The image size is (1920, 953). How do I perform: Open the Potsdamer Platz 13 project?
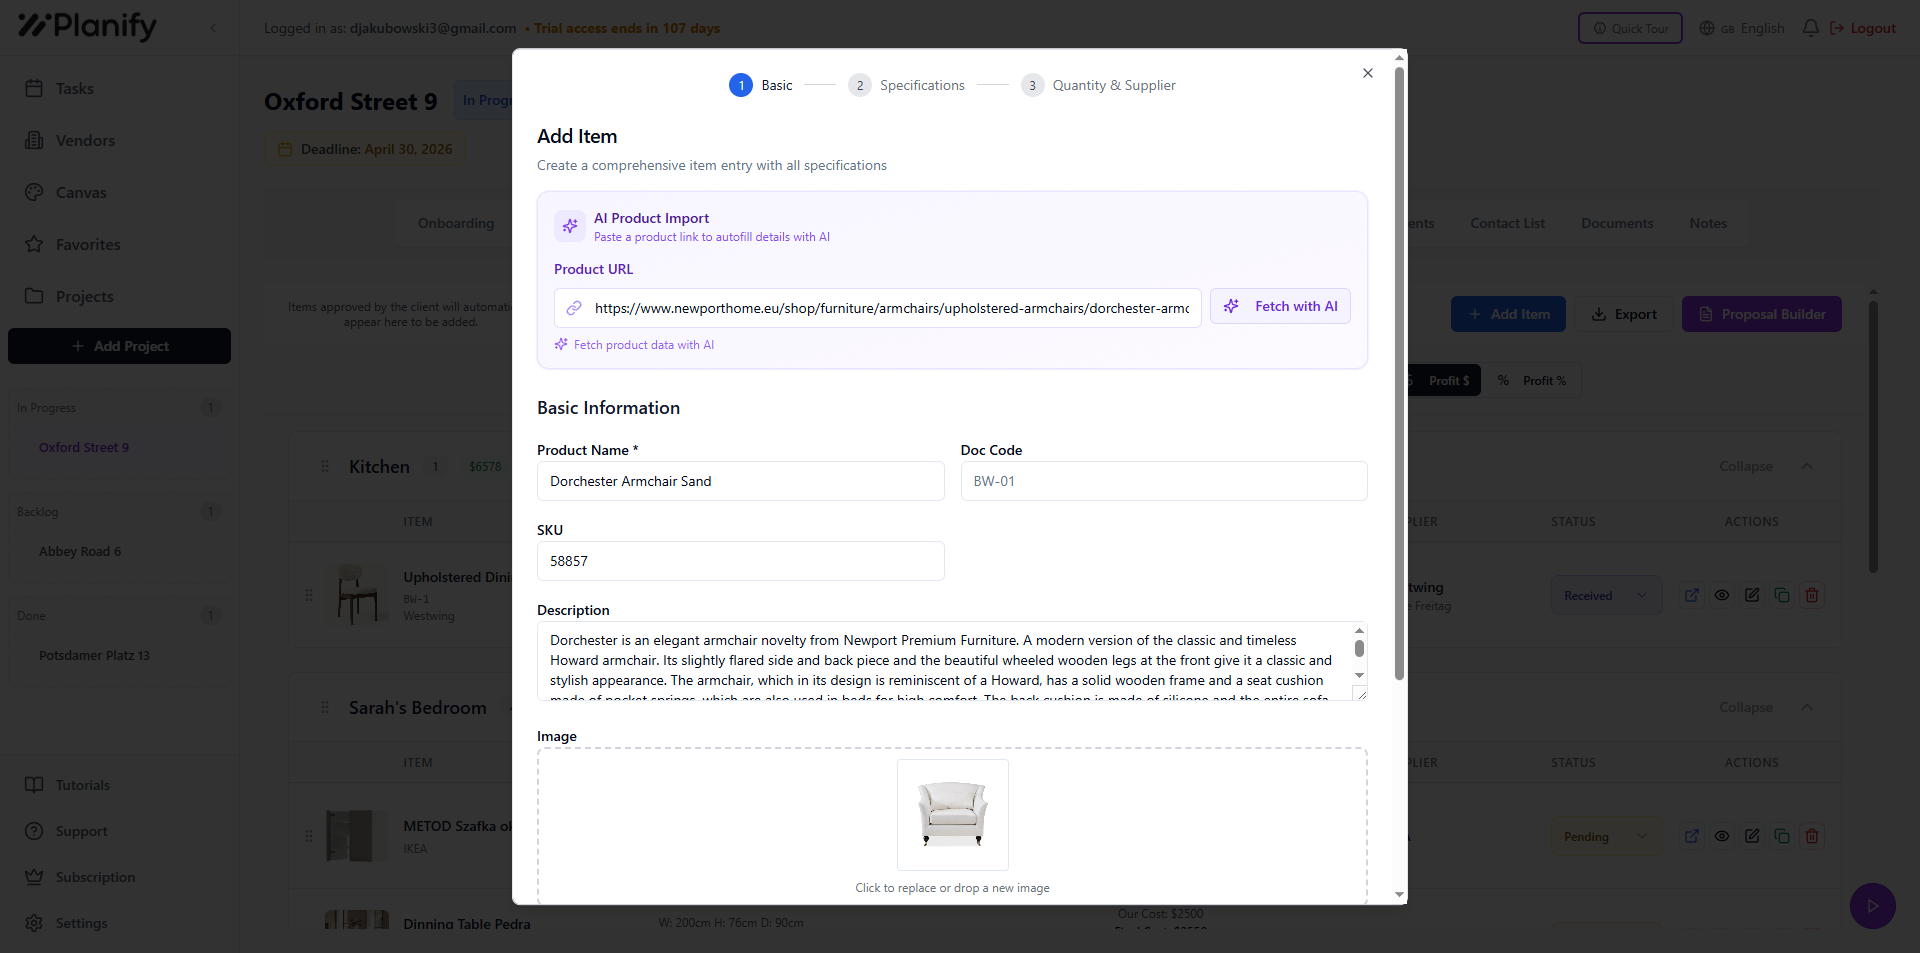click(94, 655)
